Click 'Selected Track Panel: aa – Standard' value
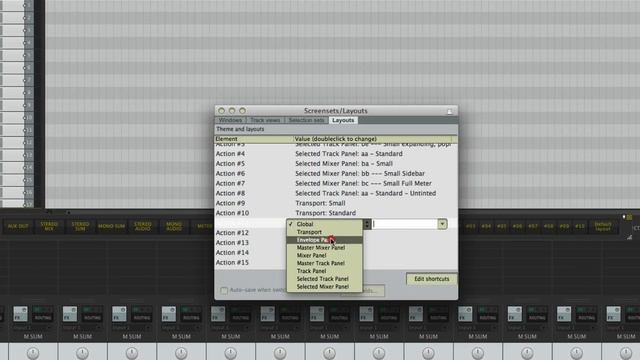This screenshot has height=360, width=640. (x=349, y=154)
